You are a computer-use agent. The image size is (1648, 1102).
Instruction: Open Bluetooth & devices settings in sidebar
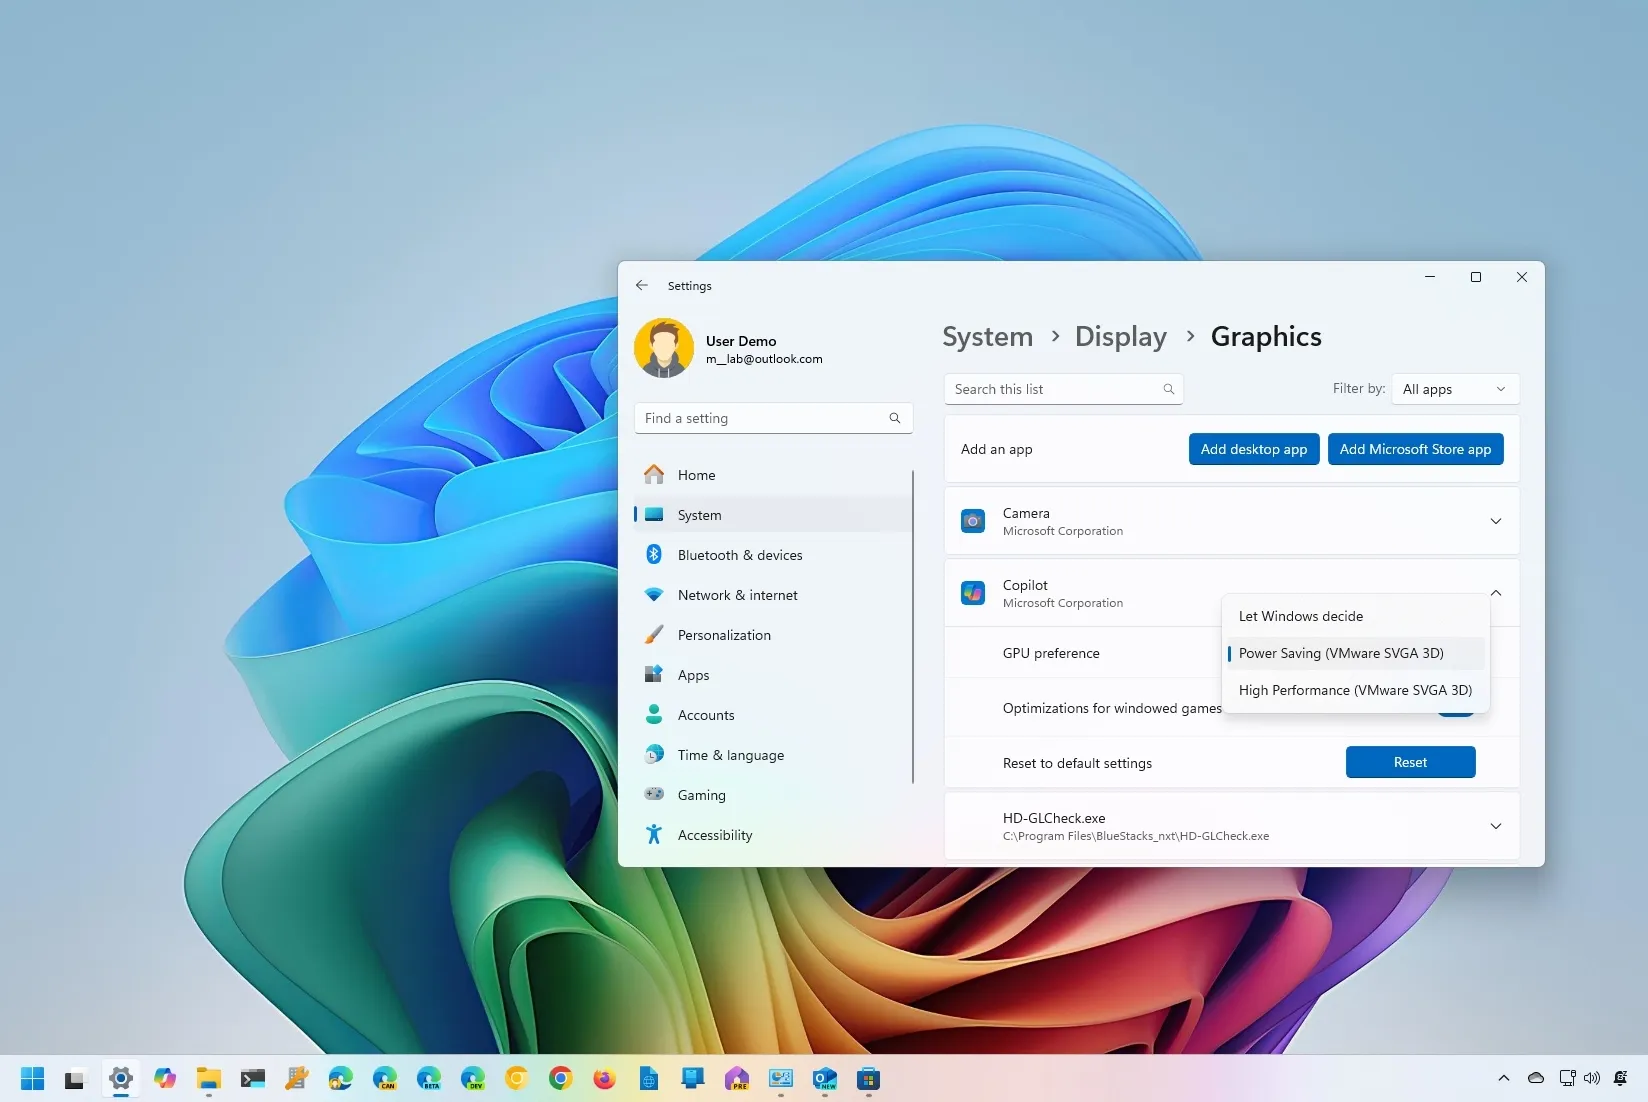pyautogui.click(x=738, y=555)
